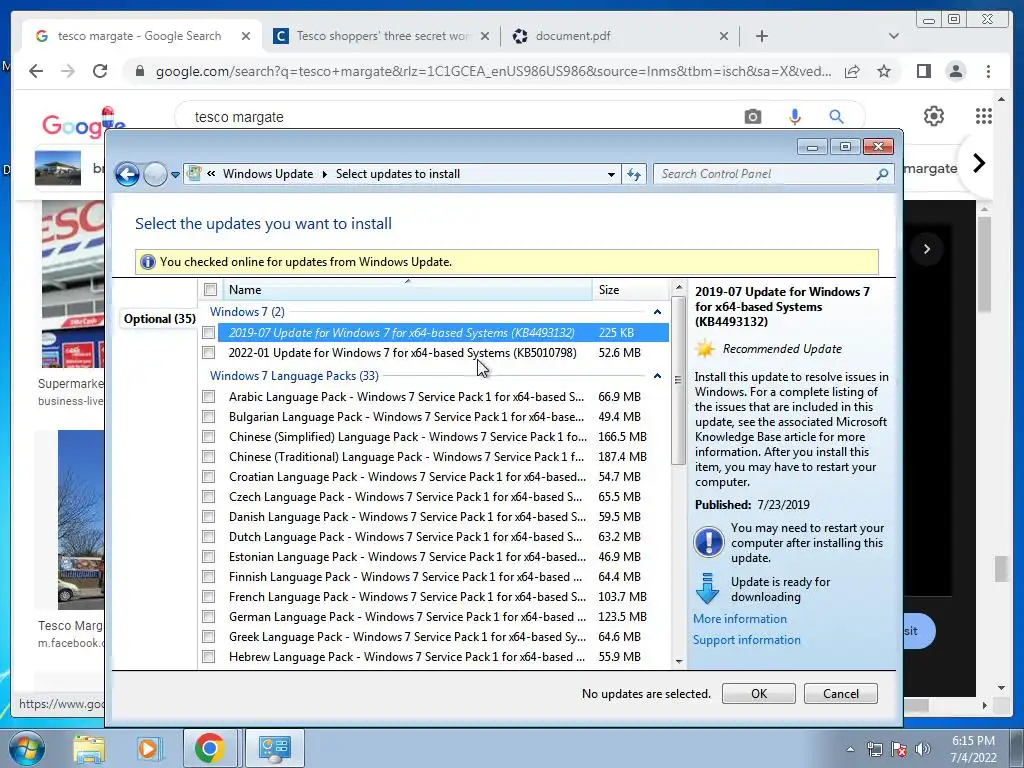Click the Windows Update back arrow button
Screen dimensions: 1024x768
coord(127,174)
